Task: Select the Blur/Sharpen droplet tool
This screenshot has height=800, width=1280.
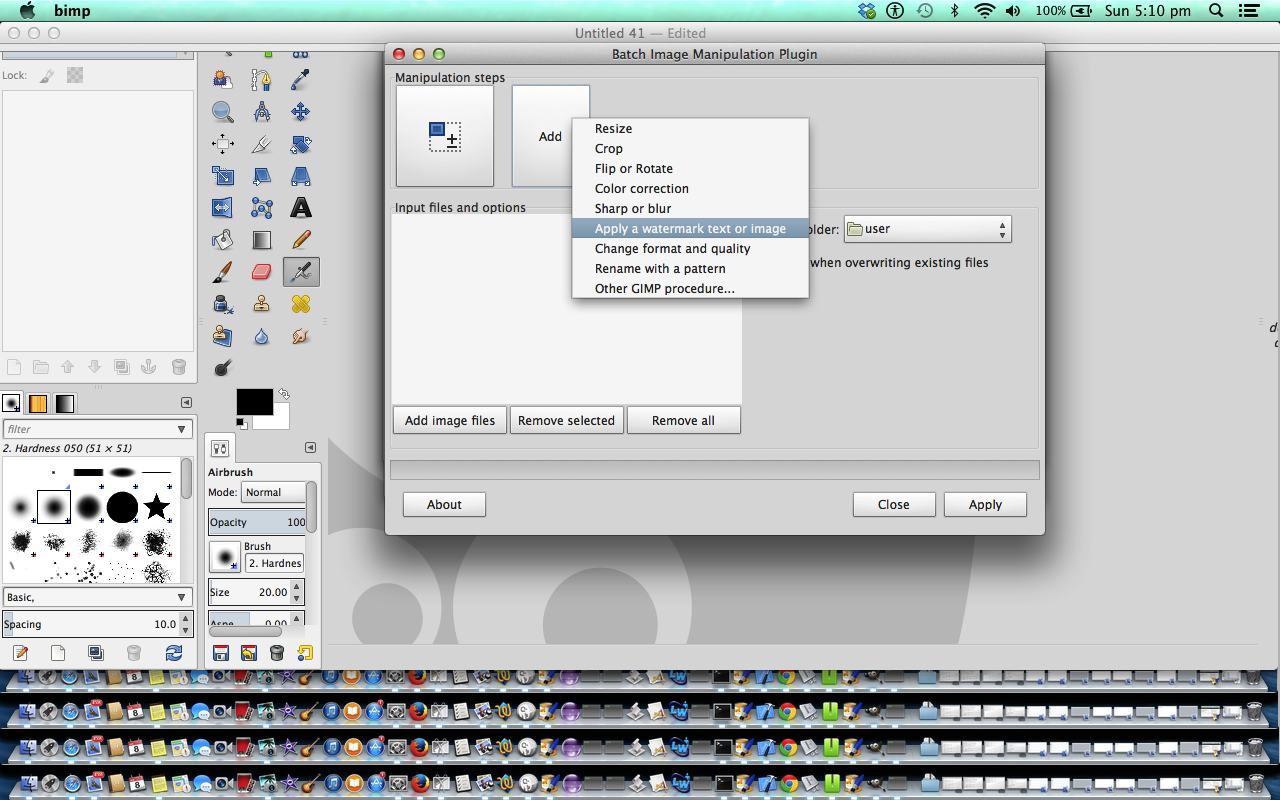Action: pos(261,336)
